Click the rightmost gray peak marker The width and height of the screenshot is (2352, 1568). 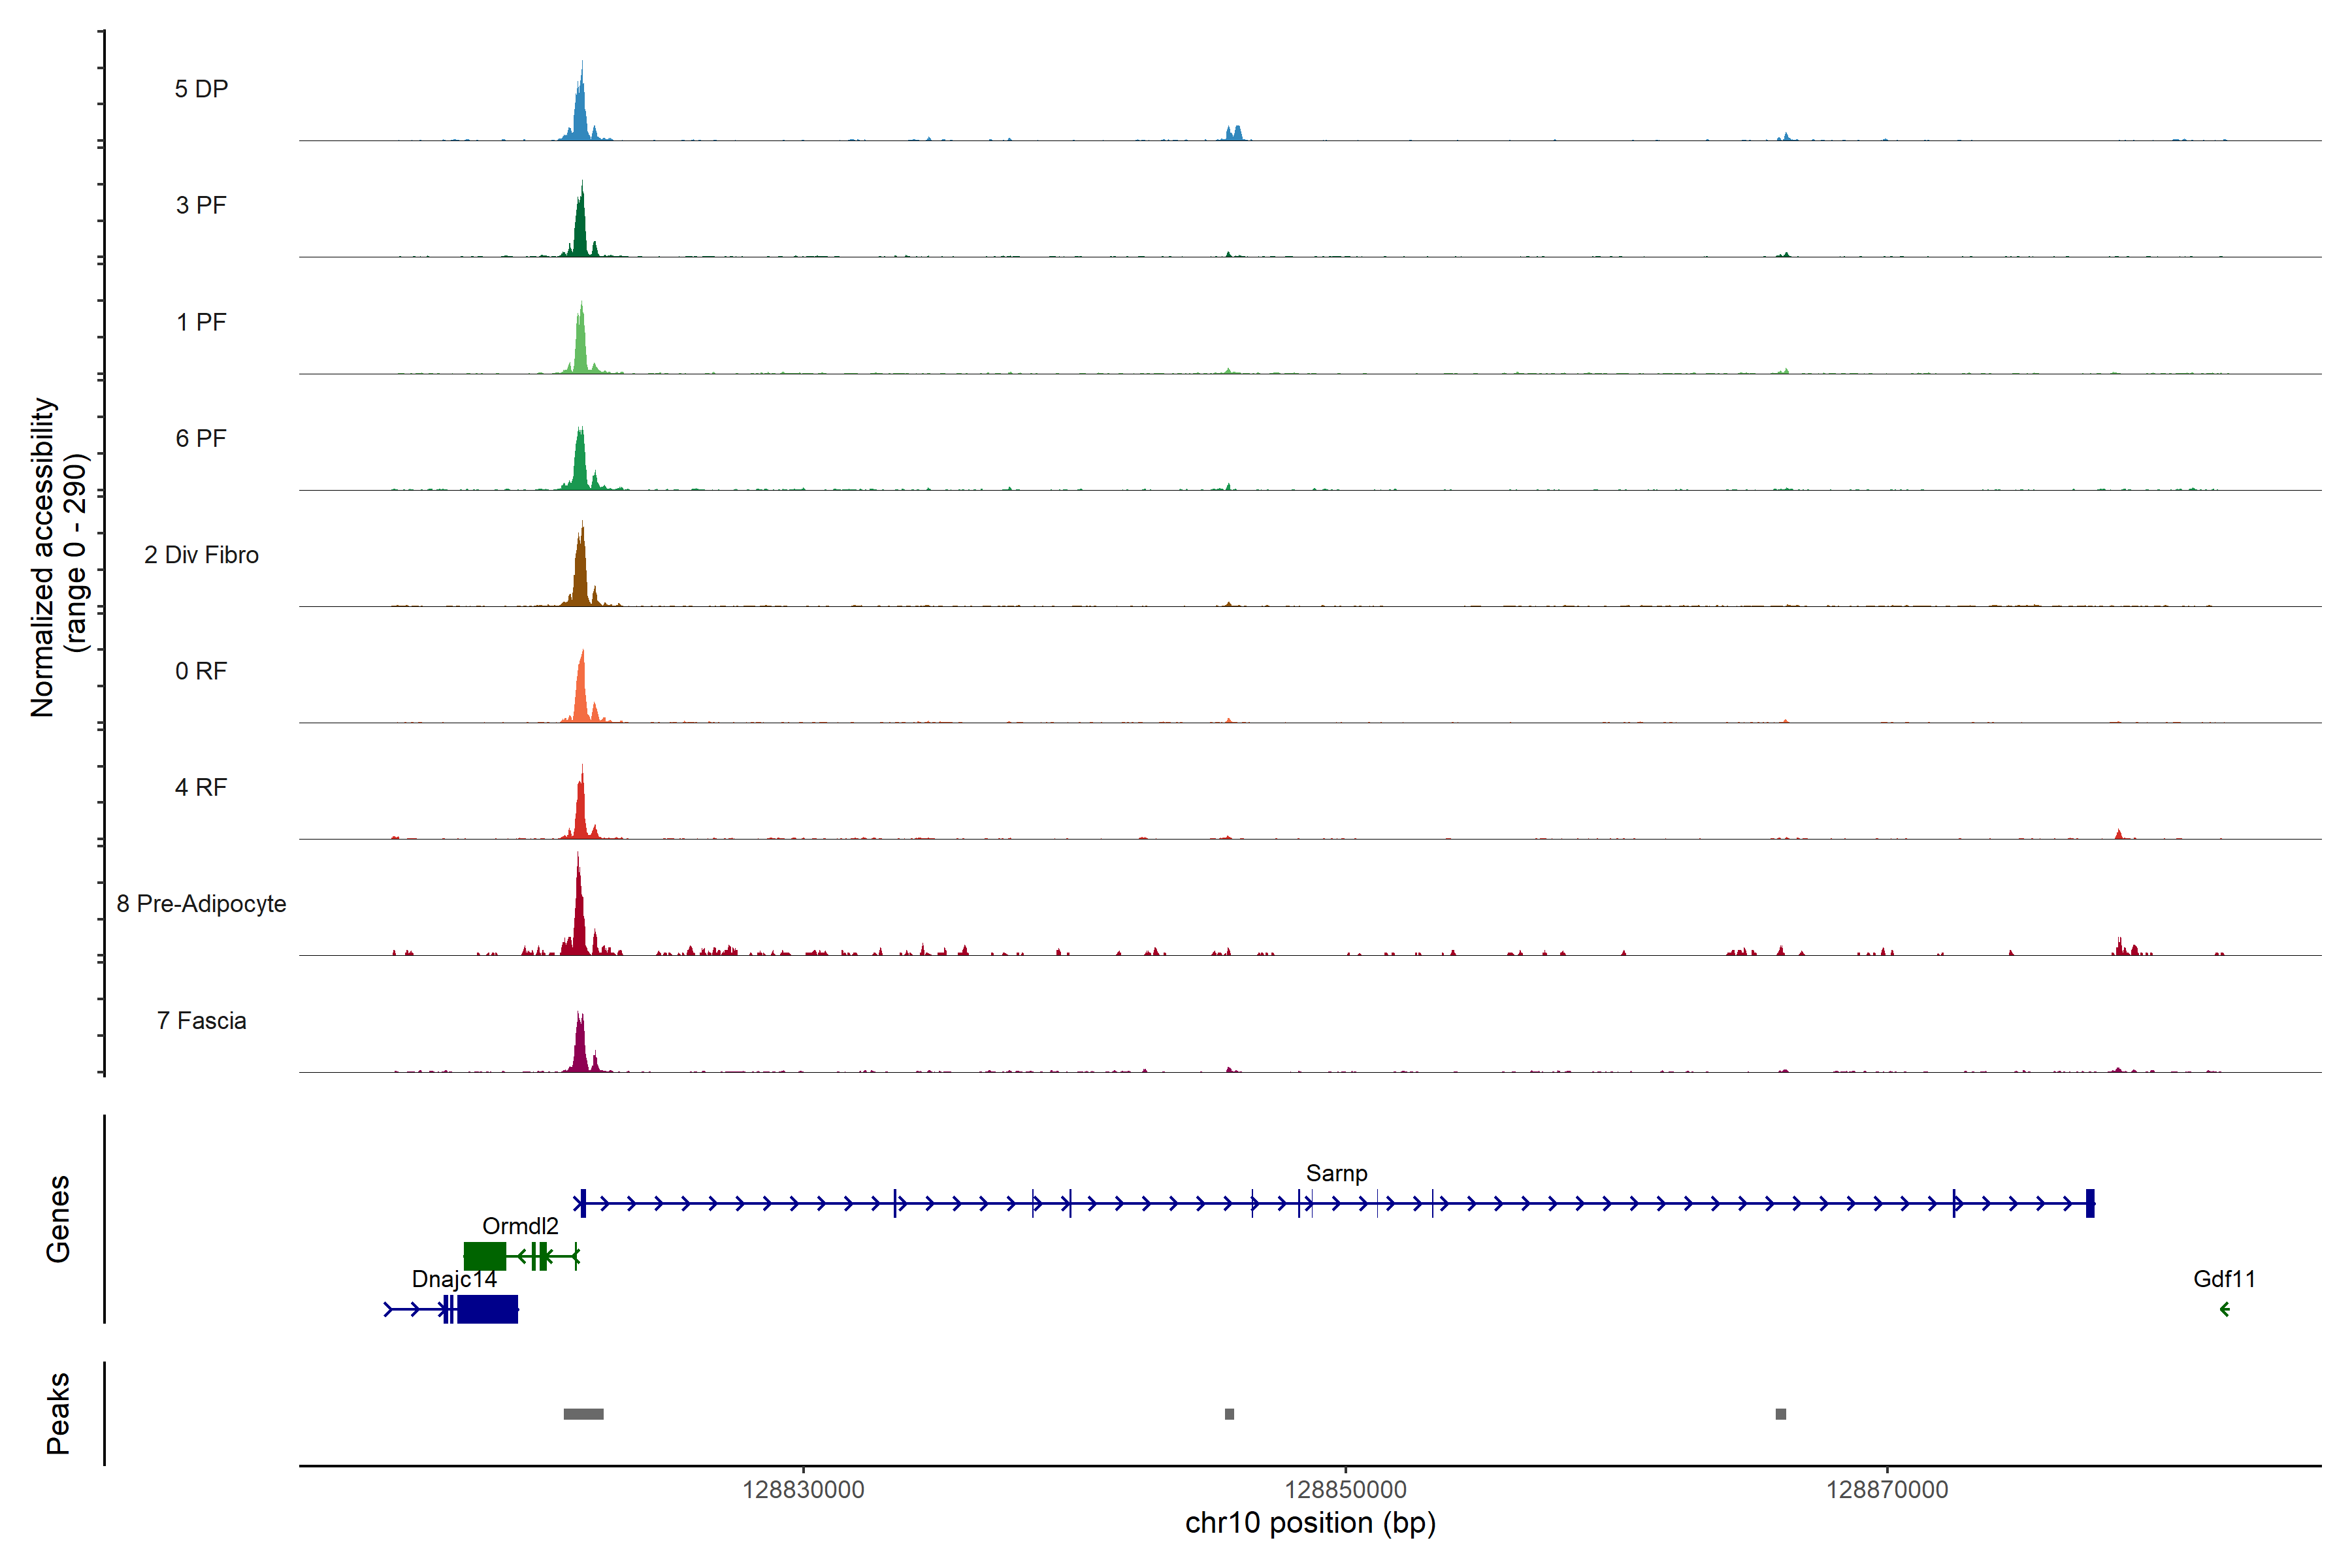(1780, 1414)
